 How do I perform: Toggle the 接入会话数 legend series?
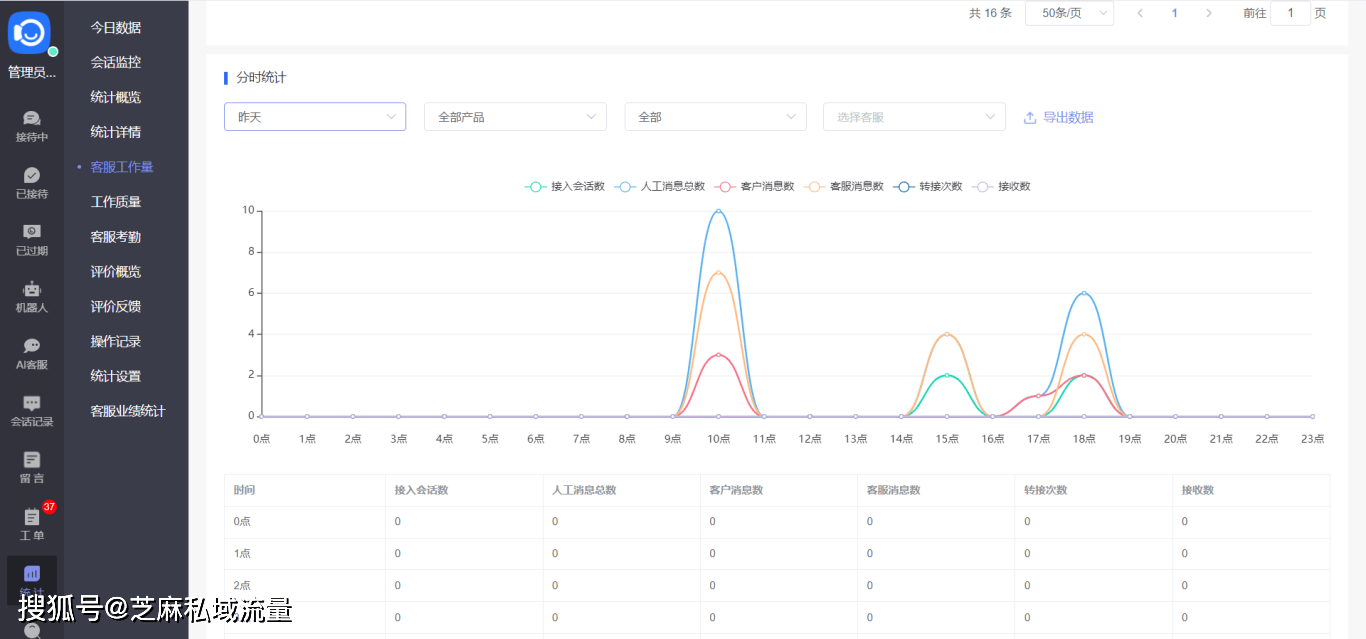coord(565,187)
